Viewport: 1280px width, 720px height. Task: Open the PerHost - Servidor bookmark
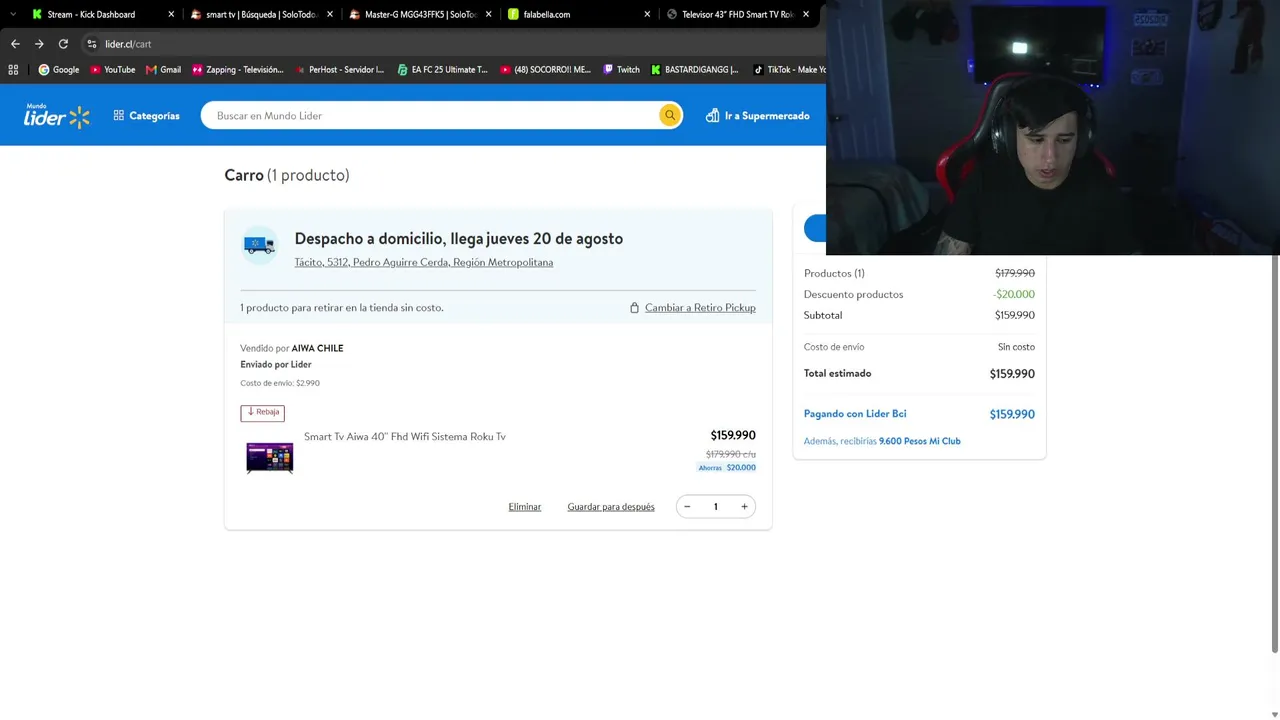(339, 70)
